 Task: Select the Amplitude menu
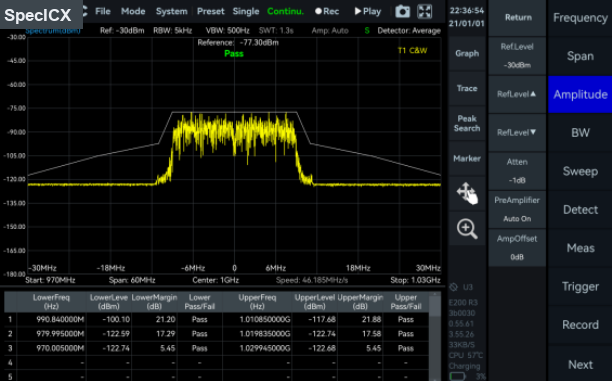(580, 94)
